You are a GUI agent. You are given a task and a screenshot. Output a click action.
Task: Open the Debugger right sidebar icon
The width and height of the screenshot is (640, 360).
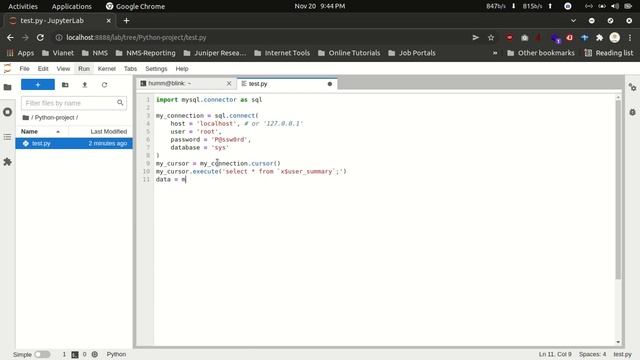coord(632,112)
